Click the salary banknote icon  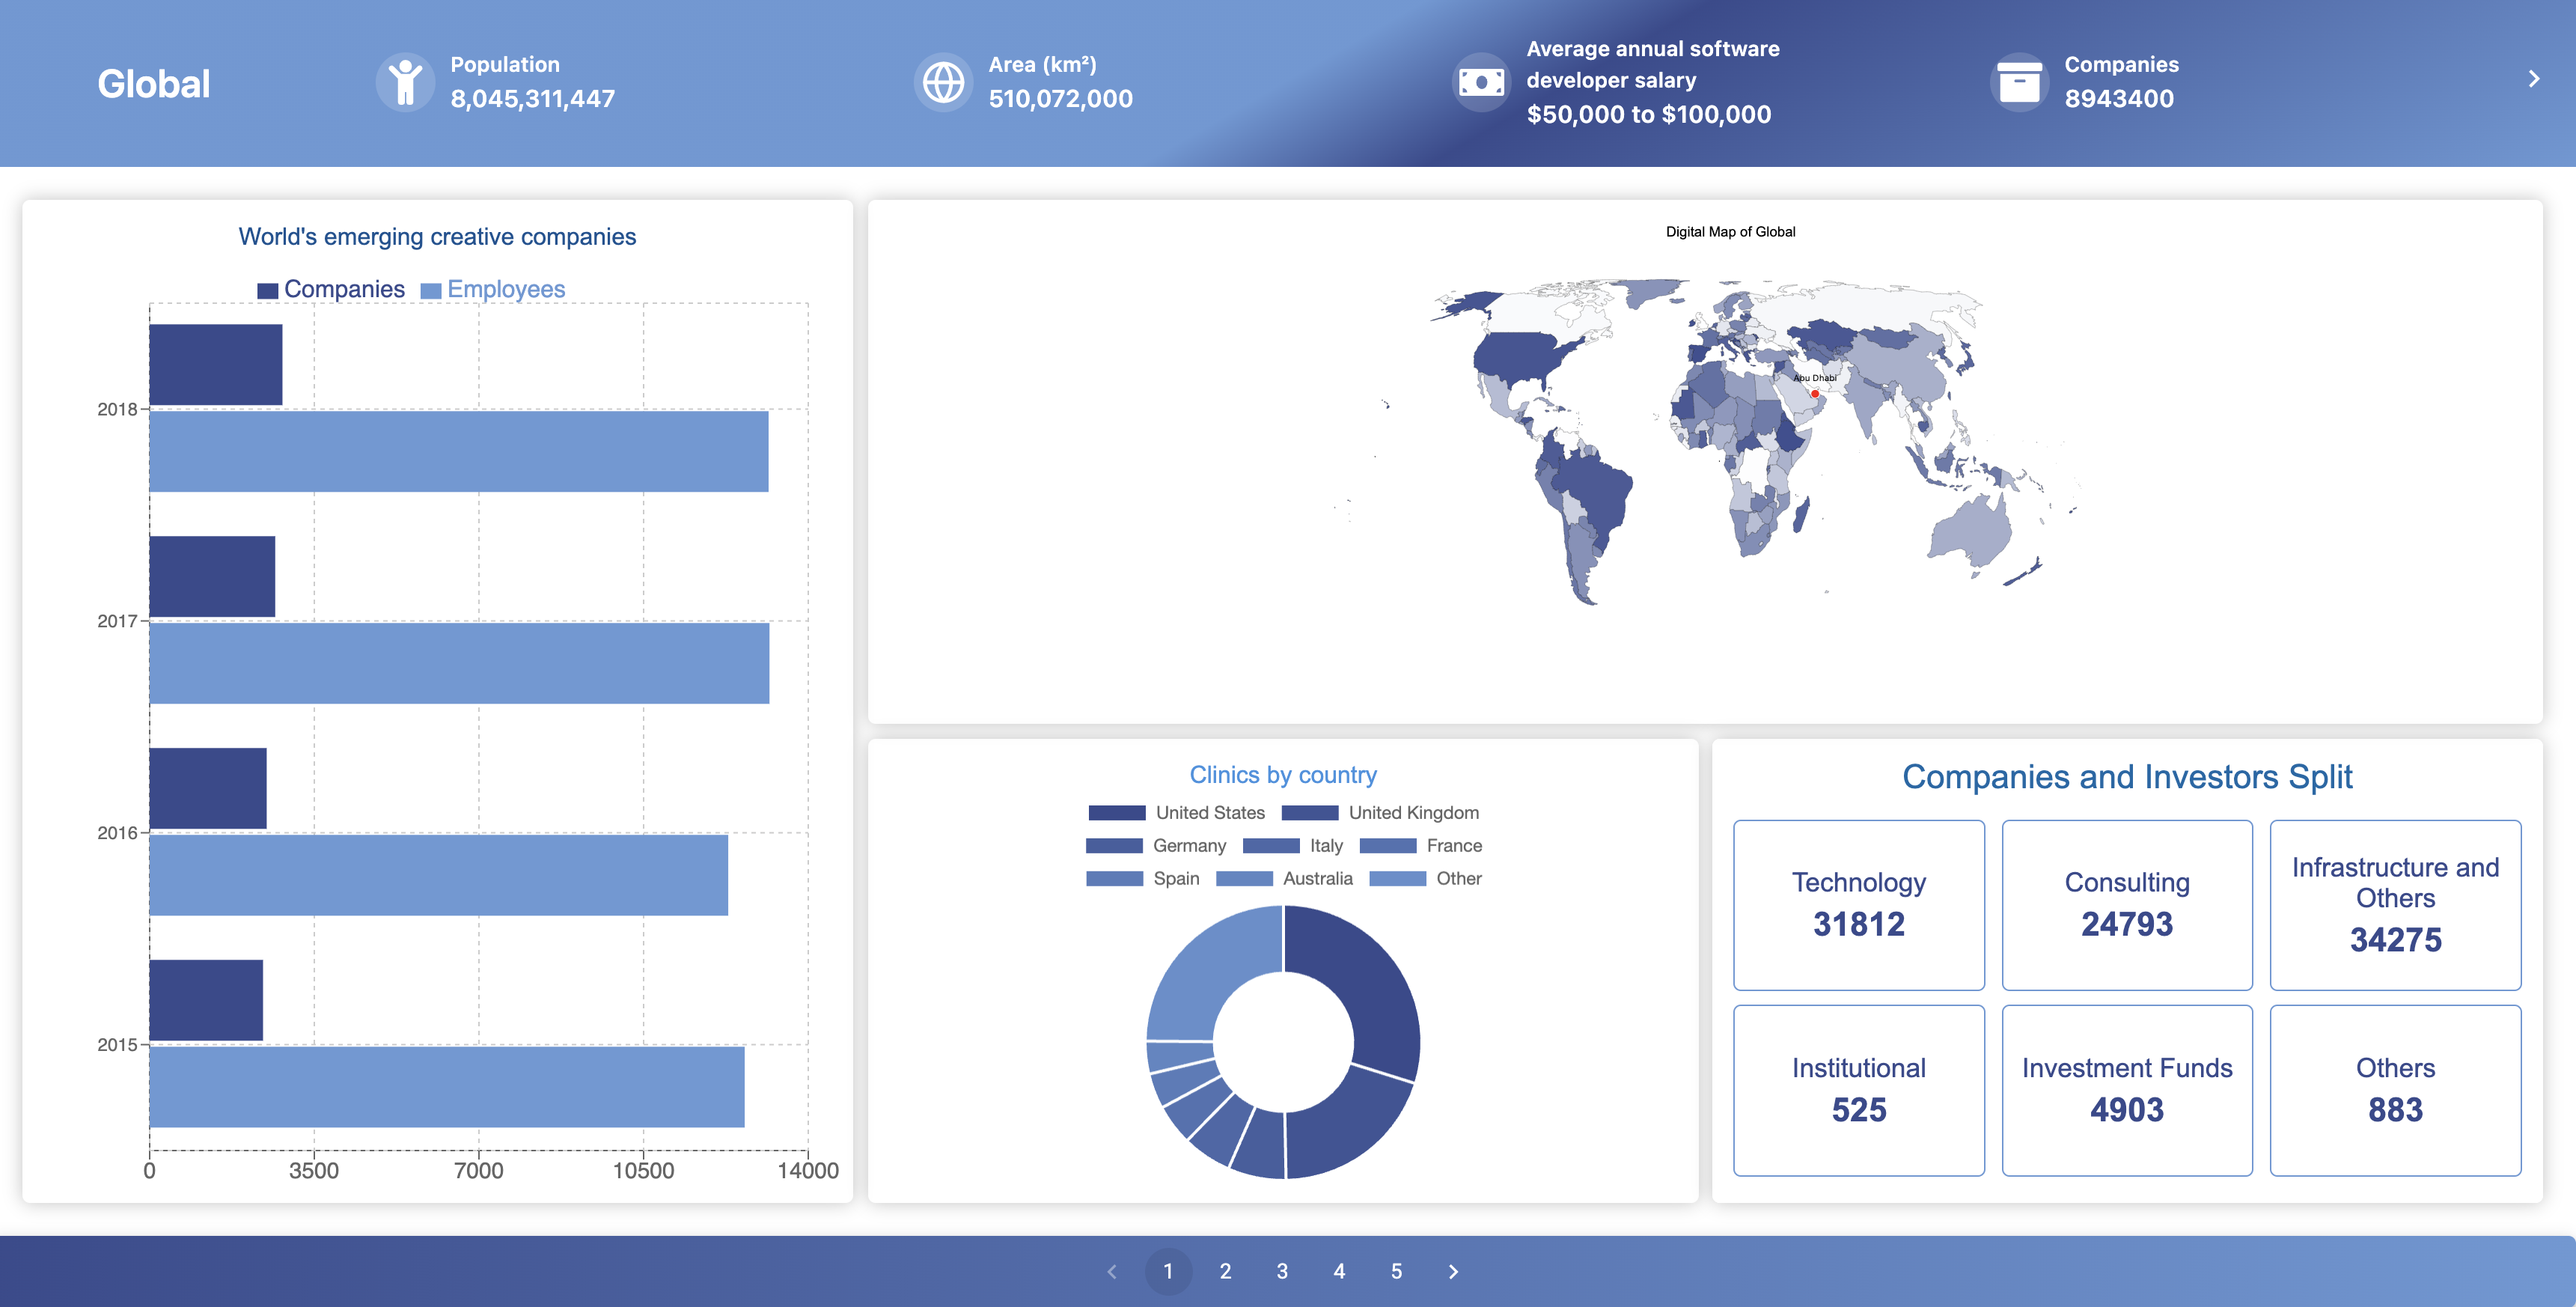(1481, 82)
